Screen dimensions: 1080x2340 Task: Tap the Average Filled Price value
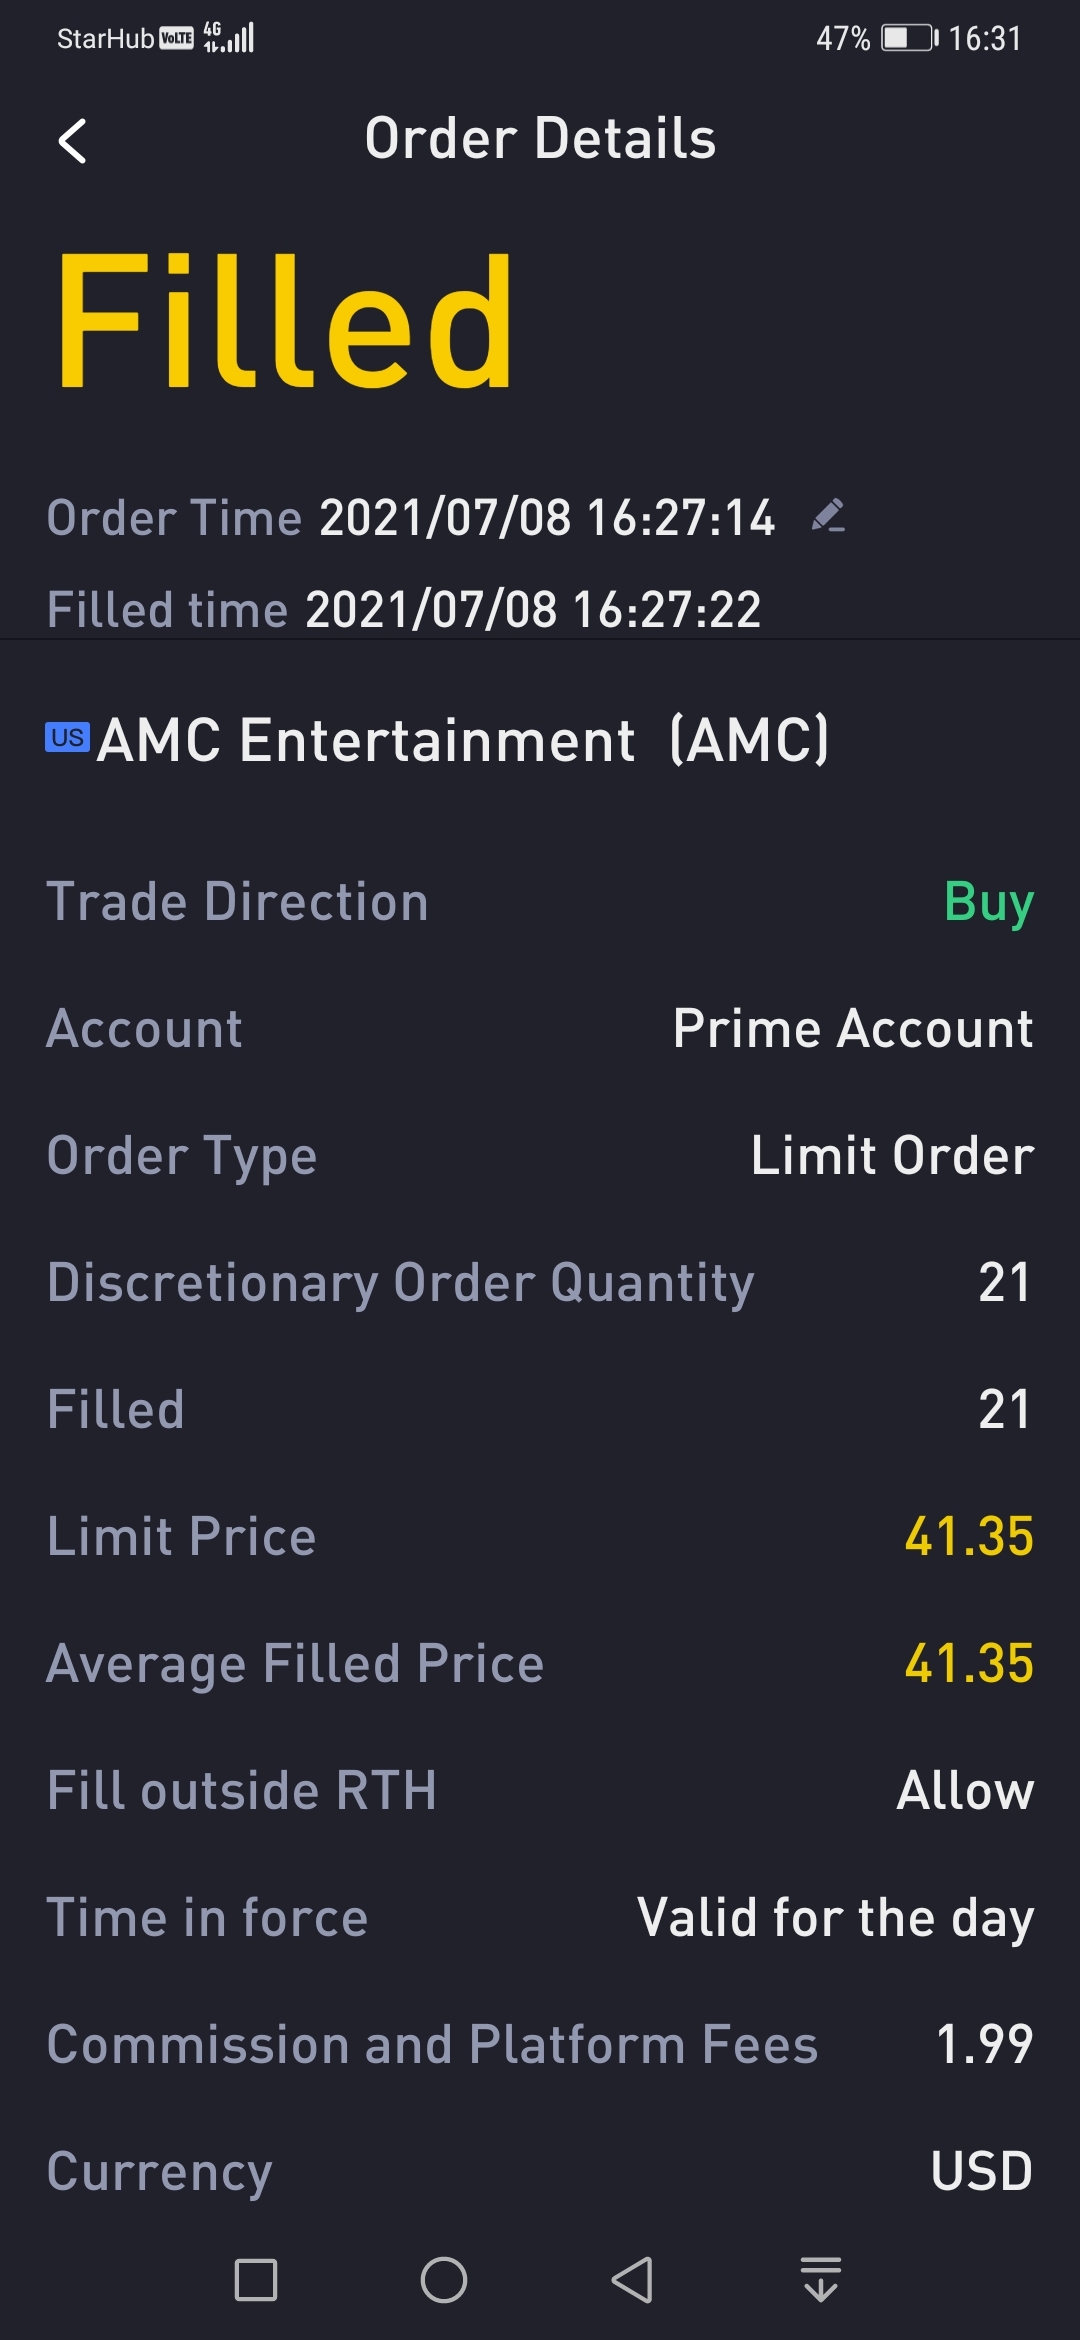tap(968, 1663)
